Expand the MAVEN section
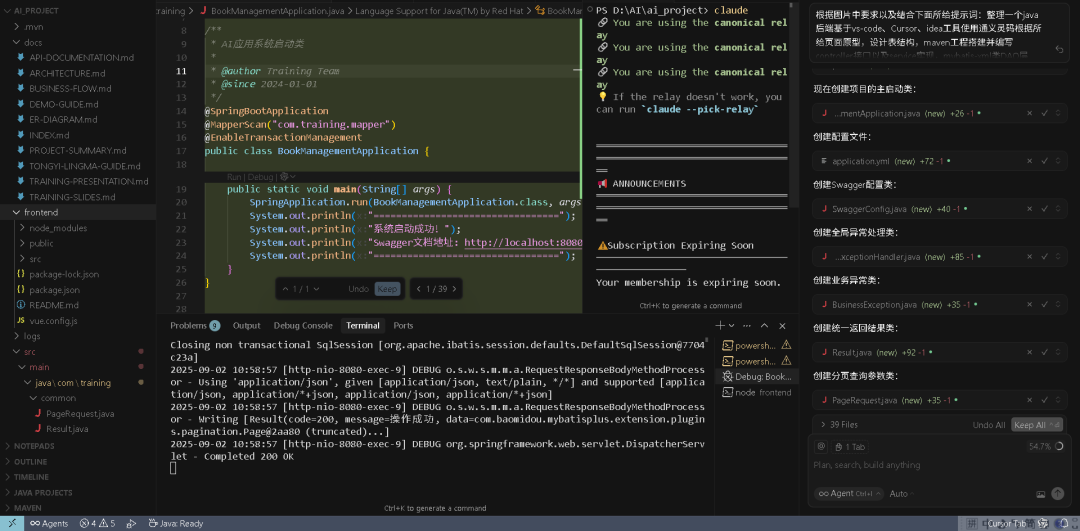1080x531 pixels. point(28,508)
